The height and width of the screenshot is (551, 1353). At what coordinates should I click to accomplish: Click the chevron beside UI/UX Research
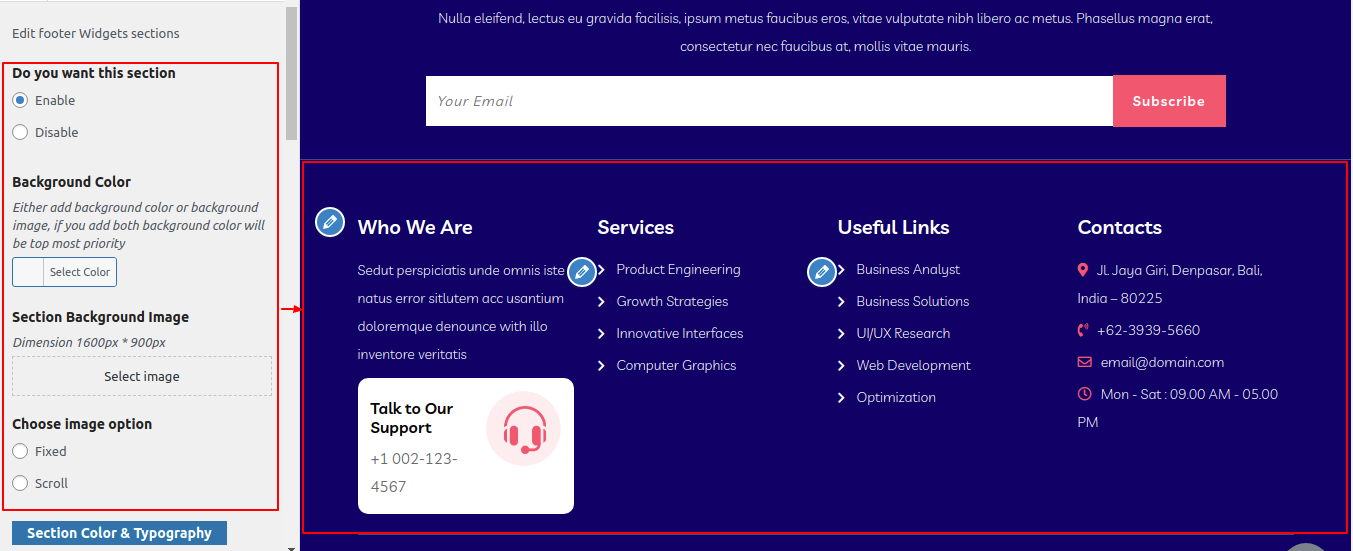841,334
